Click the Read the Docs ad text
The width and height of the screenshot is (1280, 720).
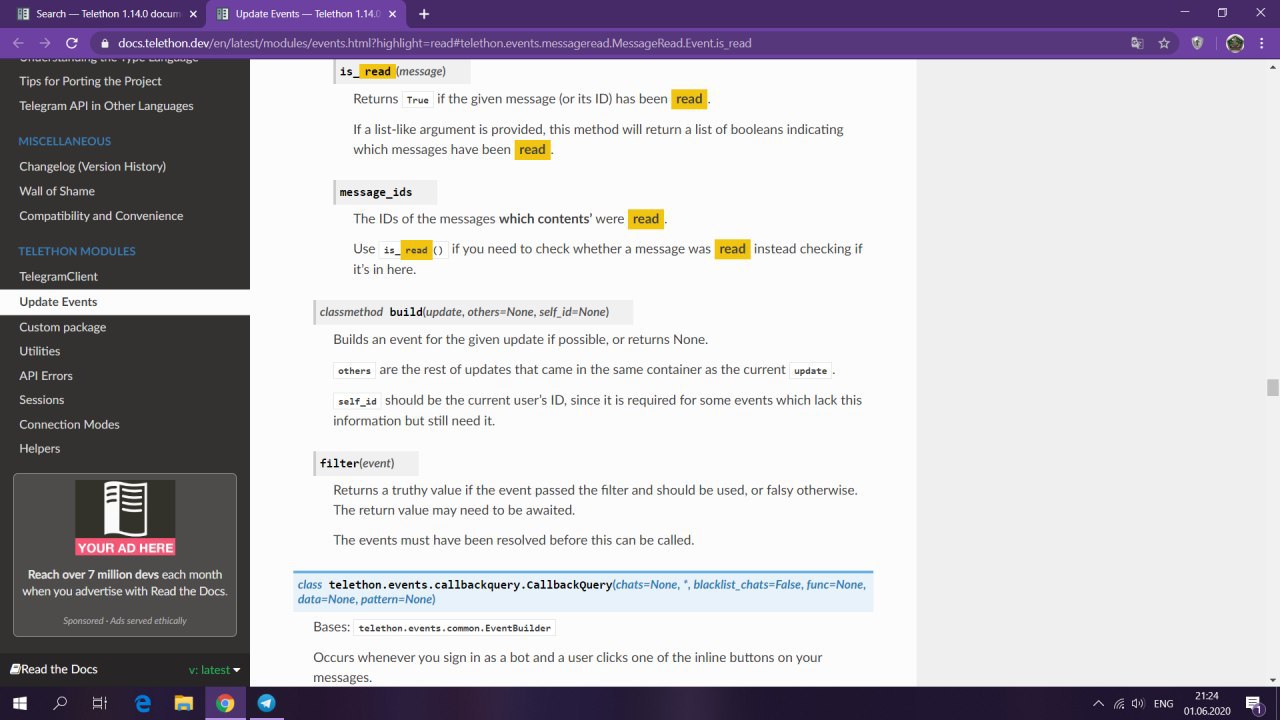[x=125, y=583]
